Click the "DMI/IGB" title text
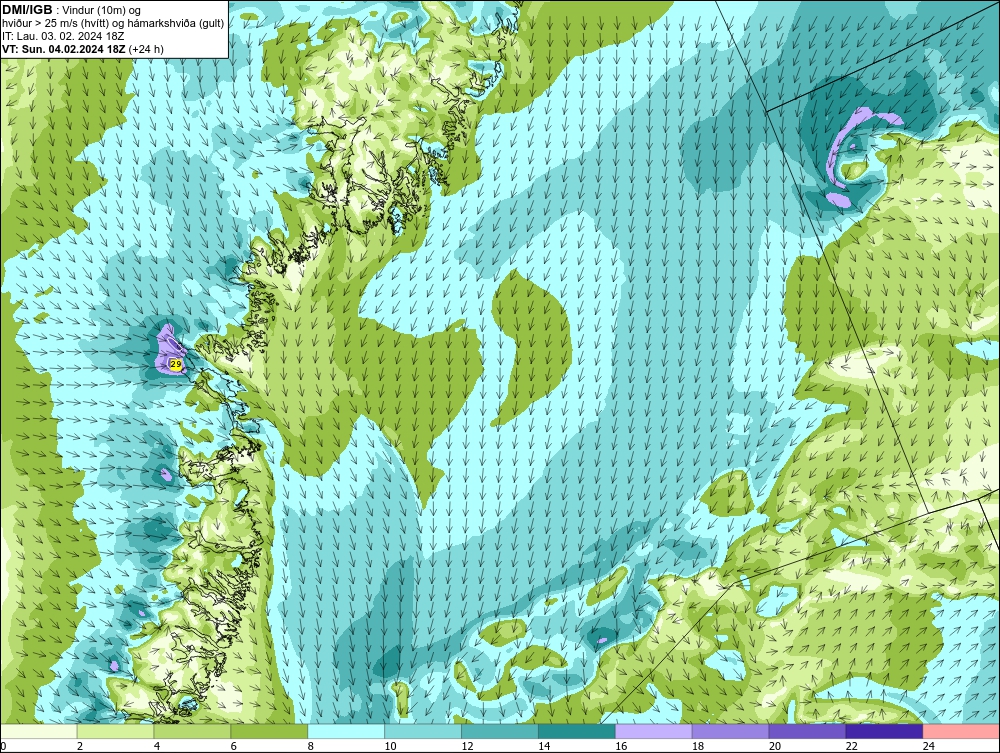The image size is (1000, 753). (x=27, y=10)
